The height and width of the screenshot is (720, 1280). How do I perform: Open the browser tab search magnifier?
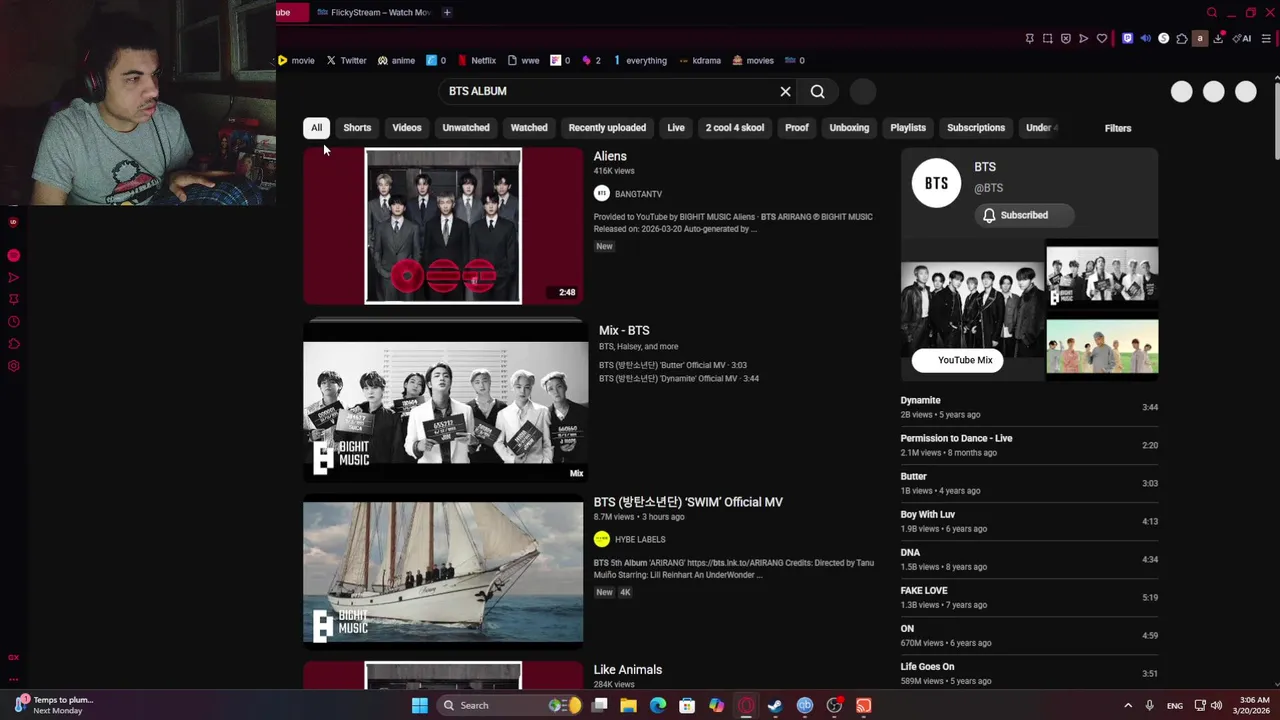tap(1212, 12)
